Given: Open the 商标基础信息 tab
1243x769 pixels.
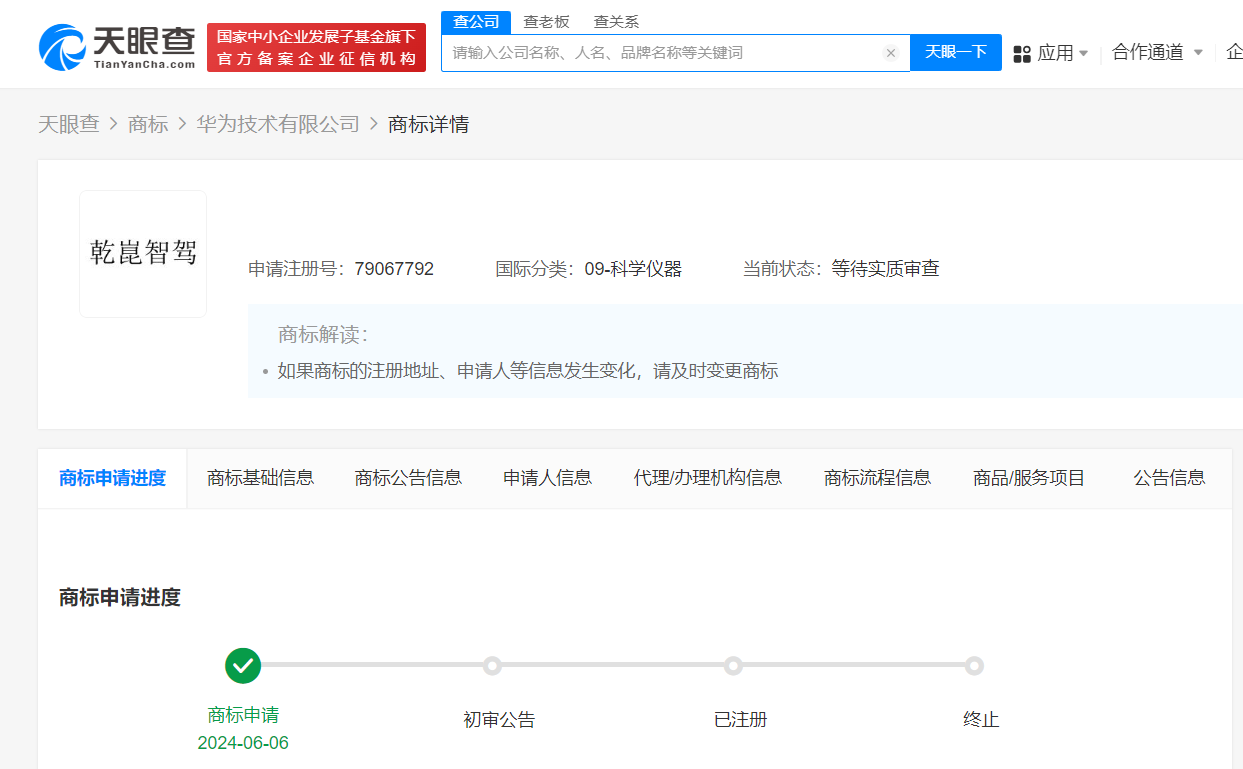Looking at the screenshot, I should pyautogui.click(x=260, y=478).
